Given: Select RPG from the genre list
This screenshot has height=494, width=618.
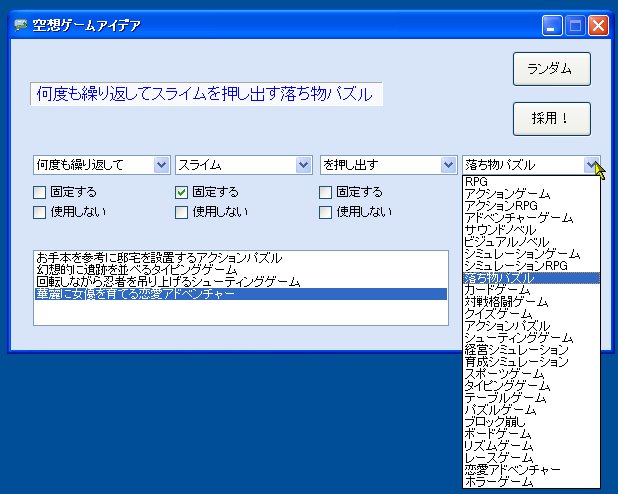Looking at the screenshot, I should [x=531, y=182].
